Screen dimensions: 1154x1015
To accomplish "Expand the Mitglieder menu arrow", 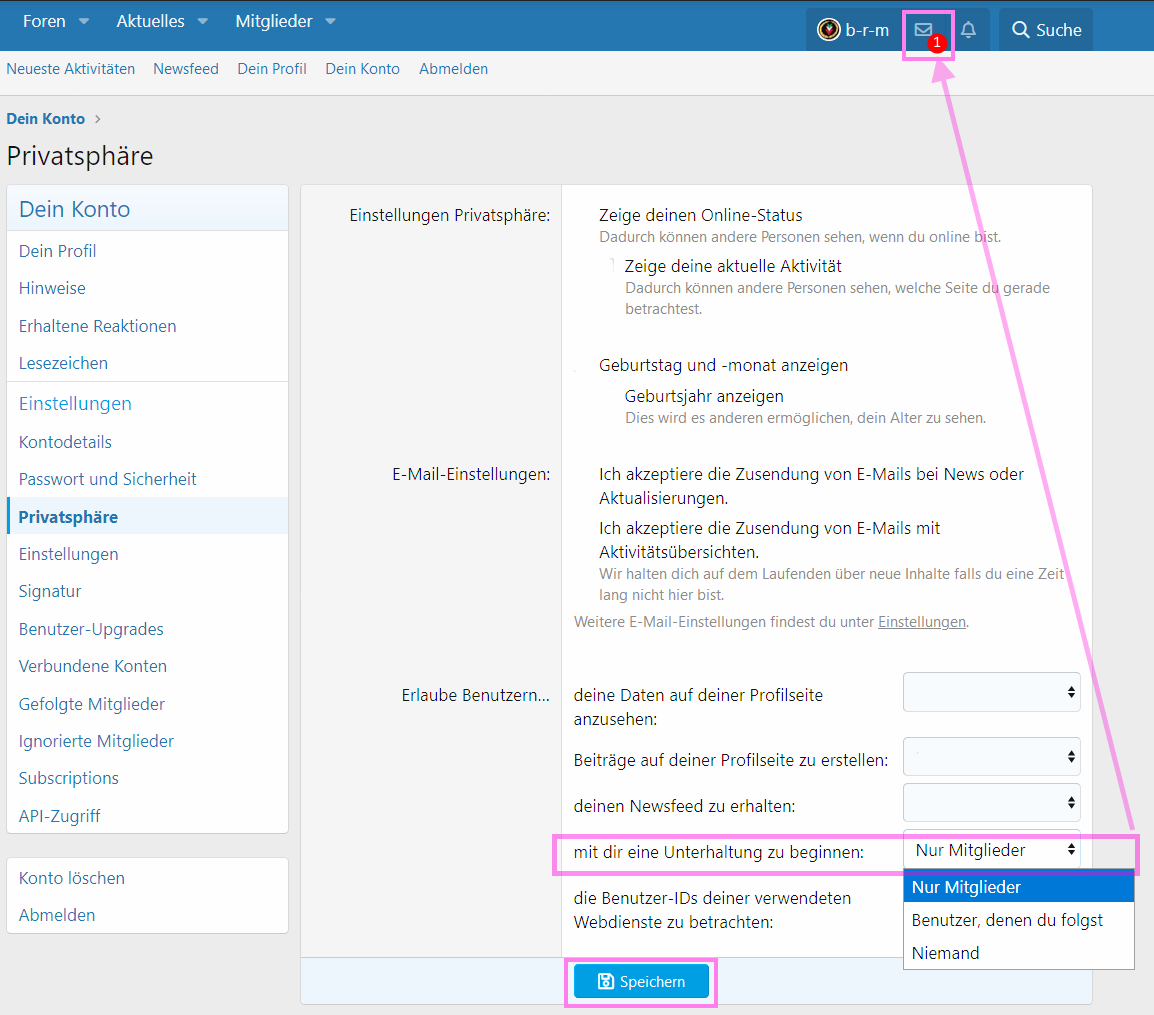I will [330, 22].
